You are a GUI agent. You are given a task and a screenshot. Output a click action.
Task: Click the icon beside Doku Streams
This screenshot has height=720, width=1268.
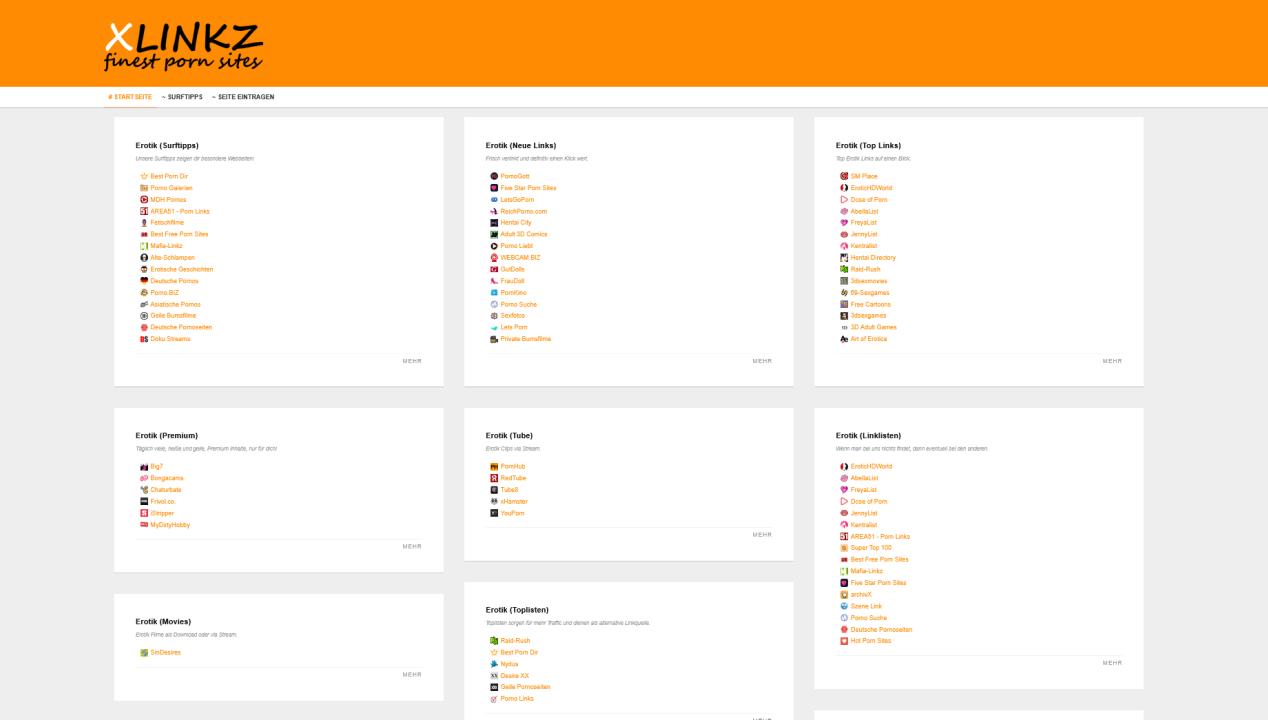(x=144, y=339)
